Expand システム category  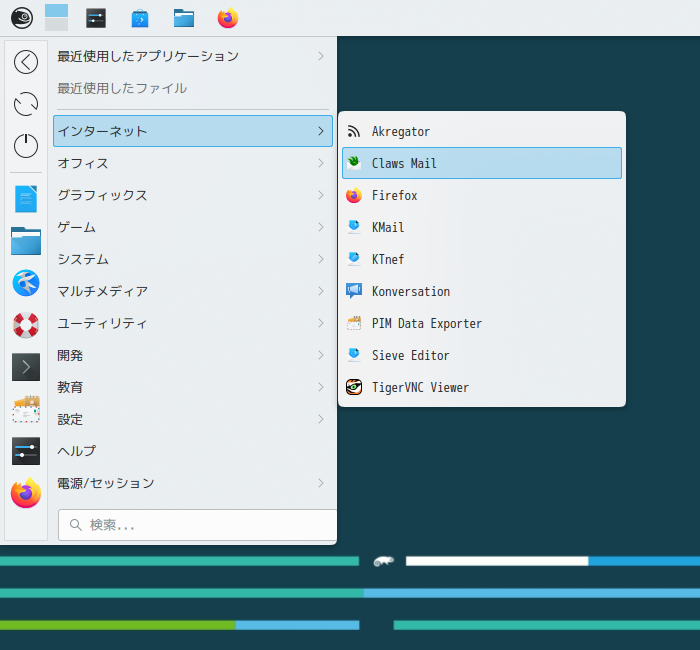click(x=193, y=259)
